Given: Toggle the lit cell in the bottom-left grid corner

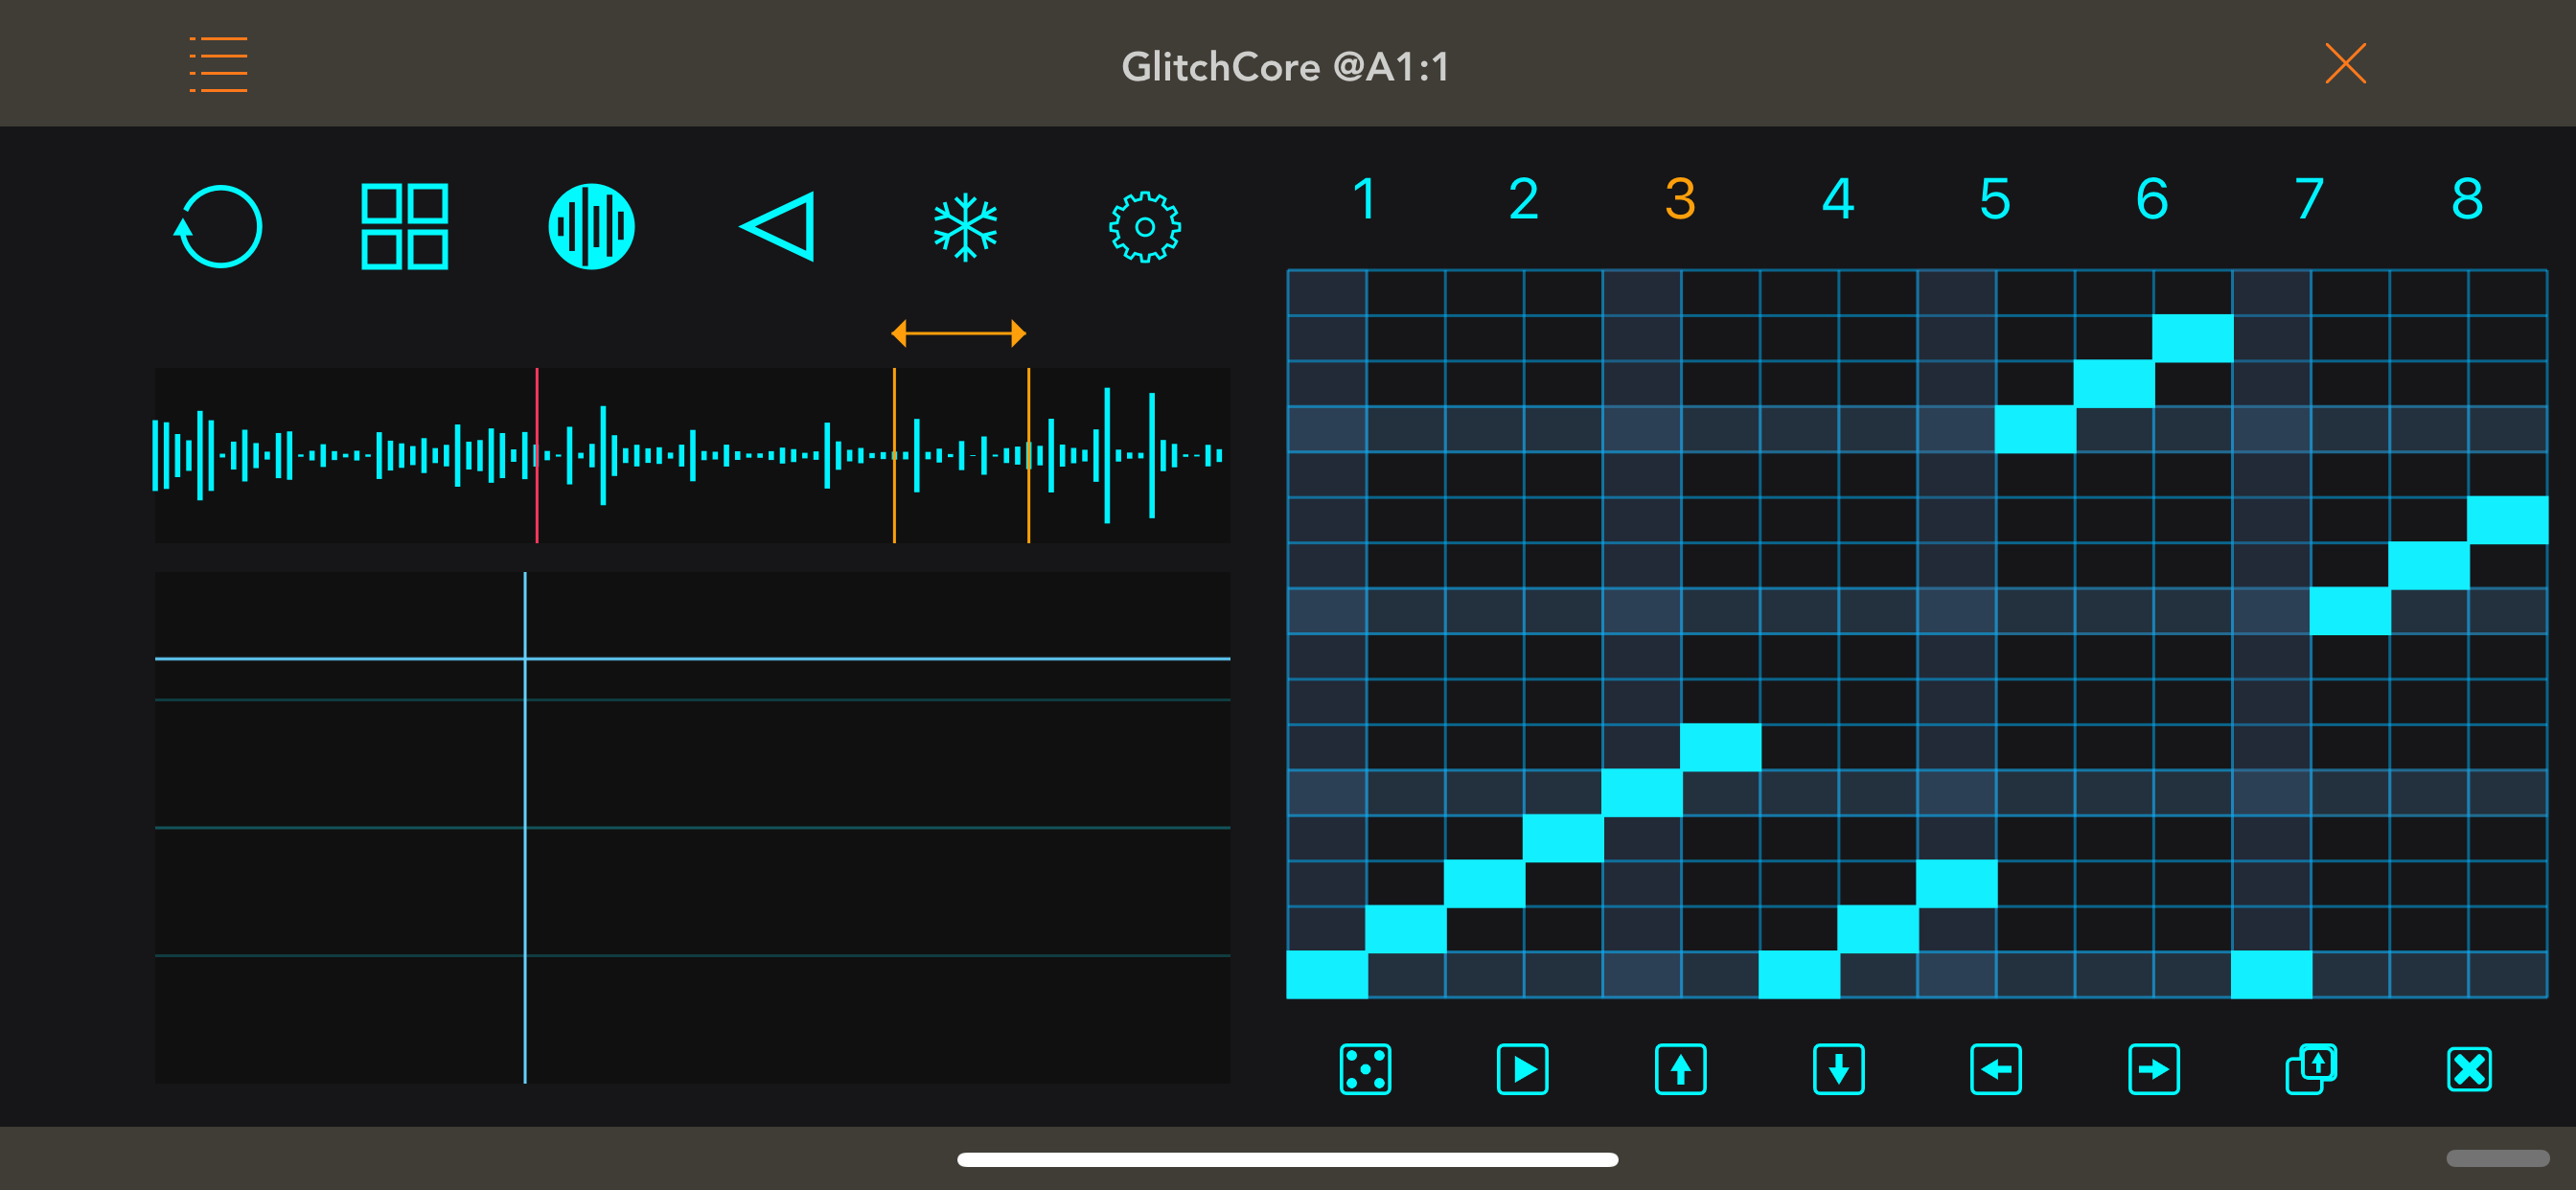Looking at the screenshot, I should (1326, 974).
